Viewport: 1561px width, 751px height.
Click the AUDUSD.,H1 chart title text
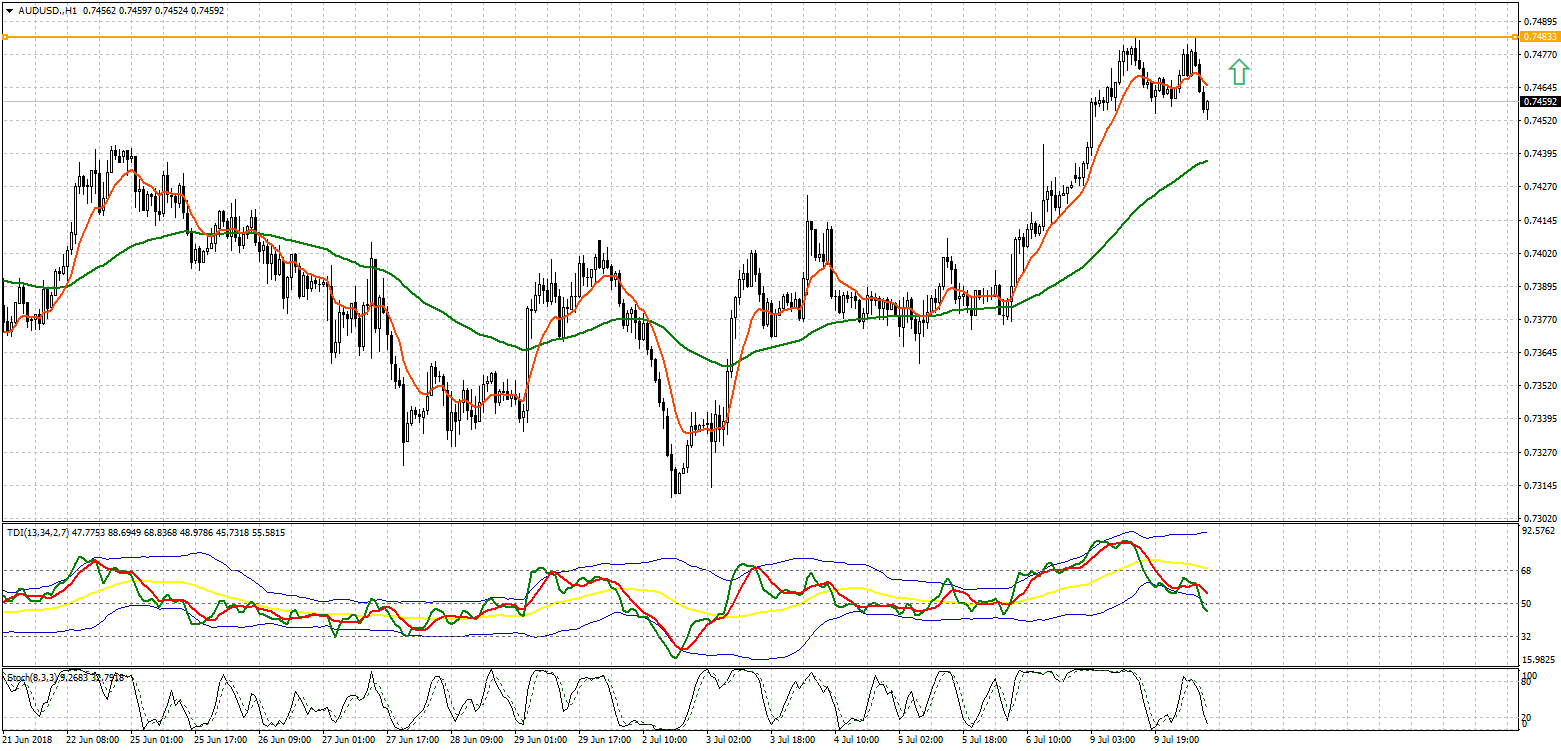pos(50,10)
